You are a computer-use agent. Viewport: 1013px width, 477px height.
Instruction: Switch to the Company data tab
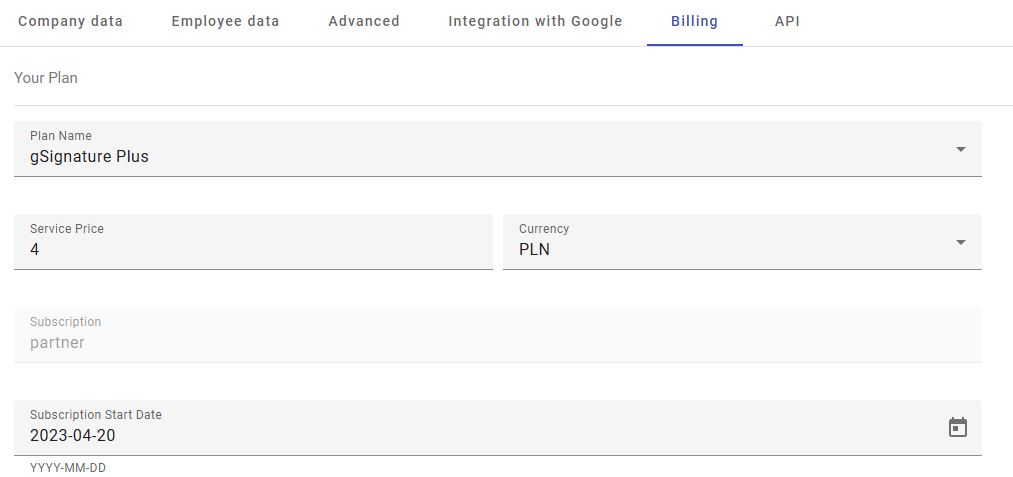(x=71, y=21)
